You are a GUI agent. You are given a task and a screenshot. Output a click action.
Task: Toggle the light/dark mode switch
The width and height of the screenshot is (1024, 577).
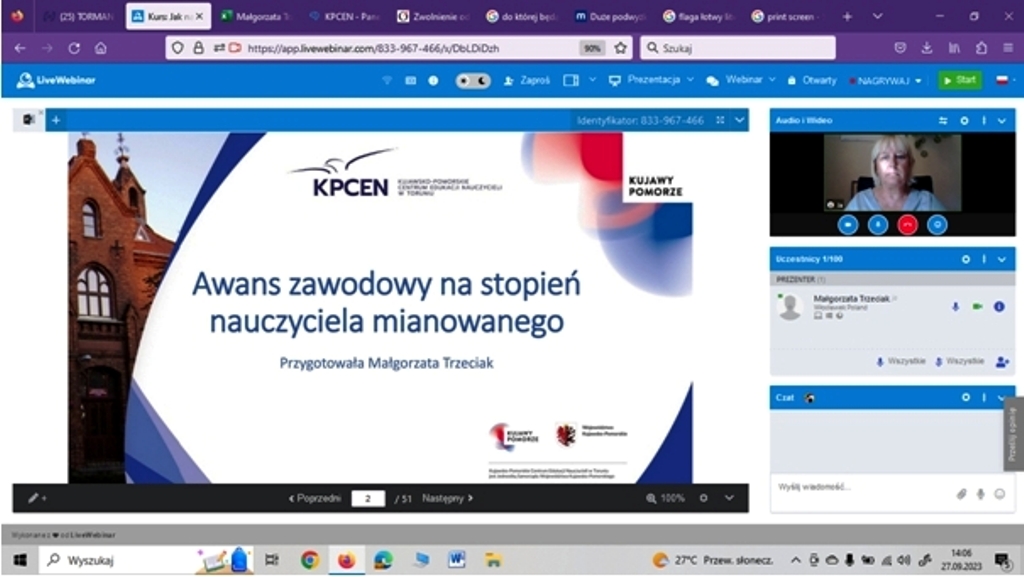coord(473,80)
